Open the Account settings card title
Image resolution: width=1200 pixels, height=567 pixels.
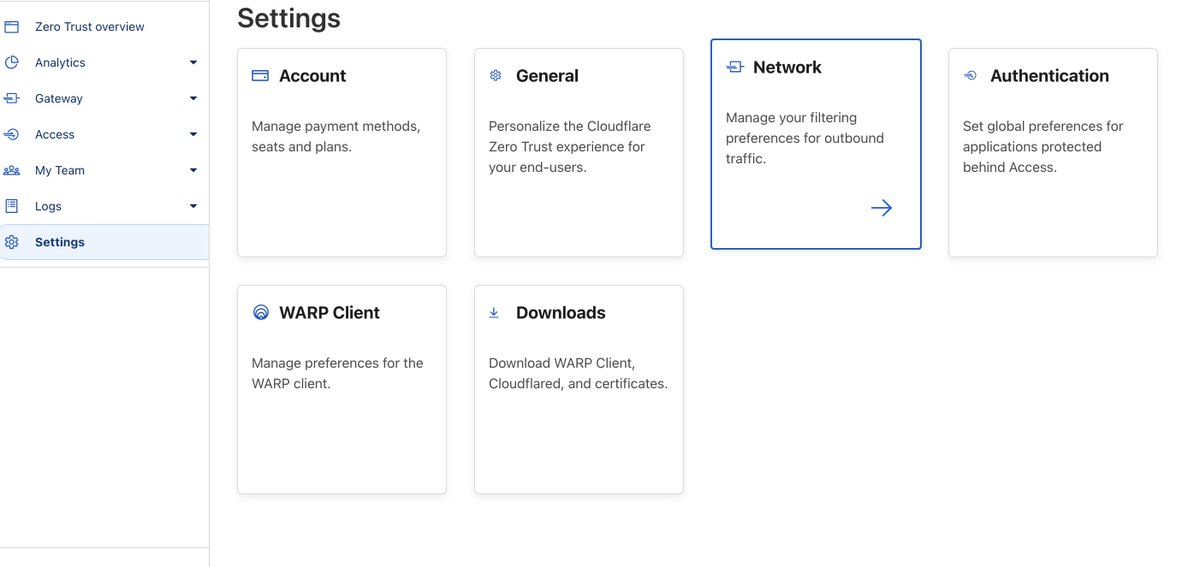pyautogui.click(x=312, y=76)
